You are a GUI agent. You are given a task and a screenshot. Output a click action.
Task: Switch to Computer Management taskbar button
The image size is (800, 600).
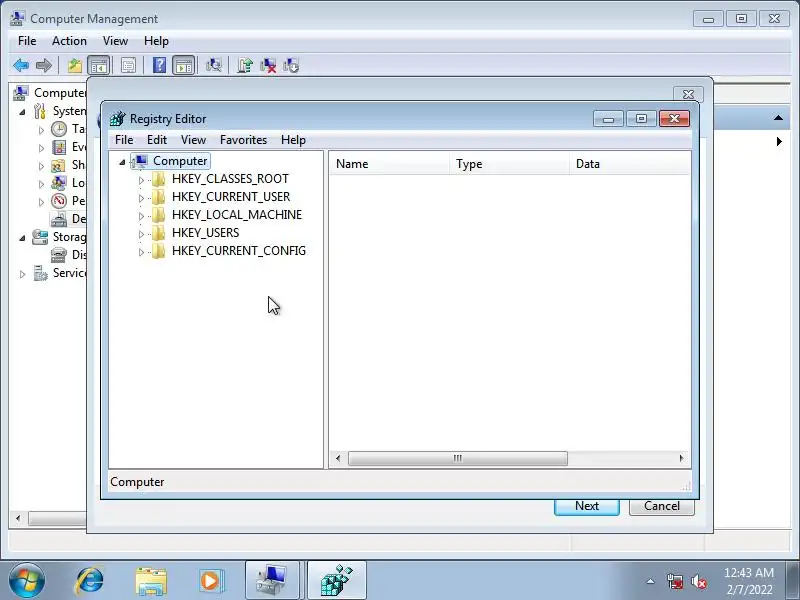[x=271, y=581]
